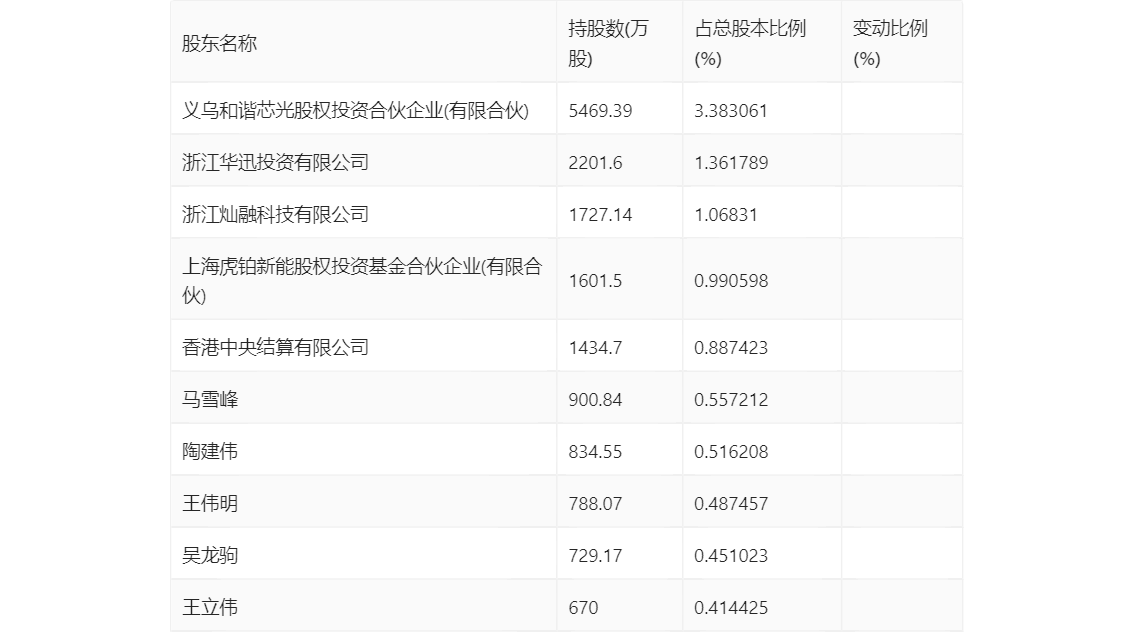The height and width of the screenshot is (632, 1134).
Task: Select shareholder 义乌和谐芯光股权投资合伙企业(有限合伙)
Action: coord(355,111)
